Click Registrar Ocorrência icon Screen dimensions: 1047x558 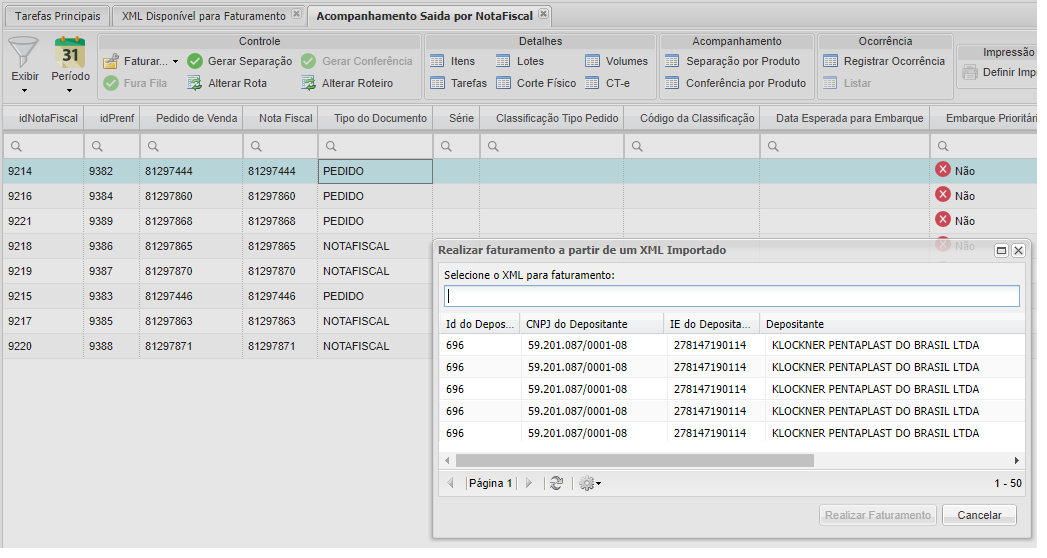point(830,61)
